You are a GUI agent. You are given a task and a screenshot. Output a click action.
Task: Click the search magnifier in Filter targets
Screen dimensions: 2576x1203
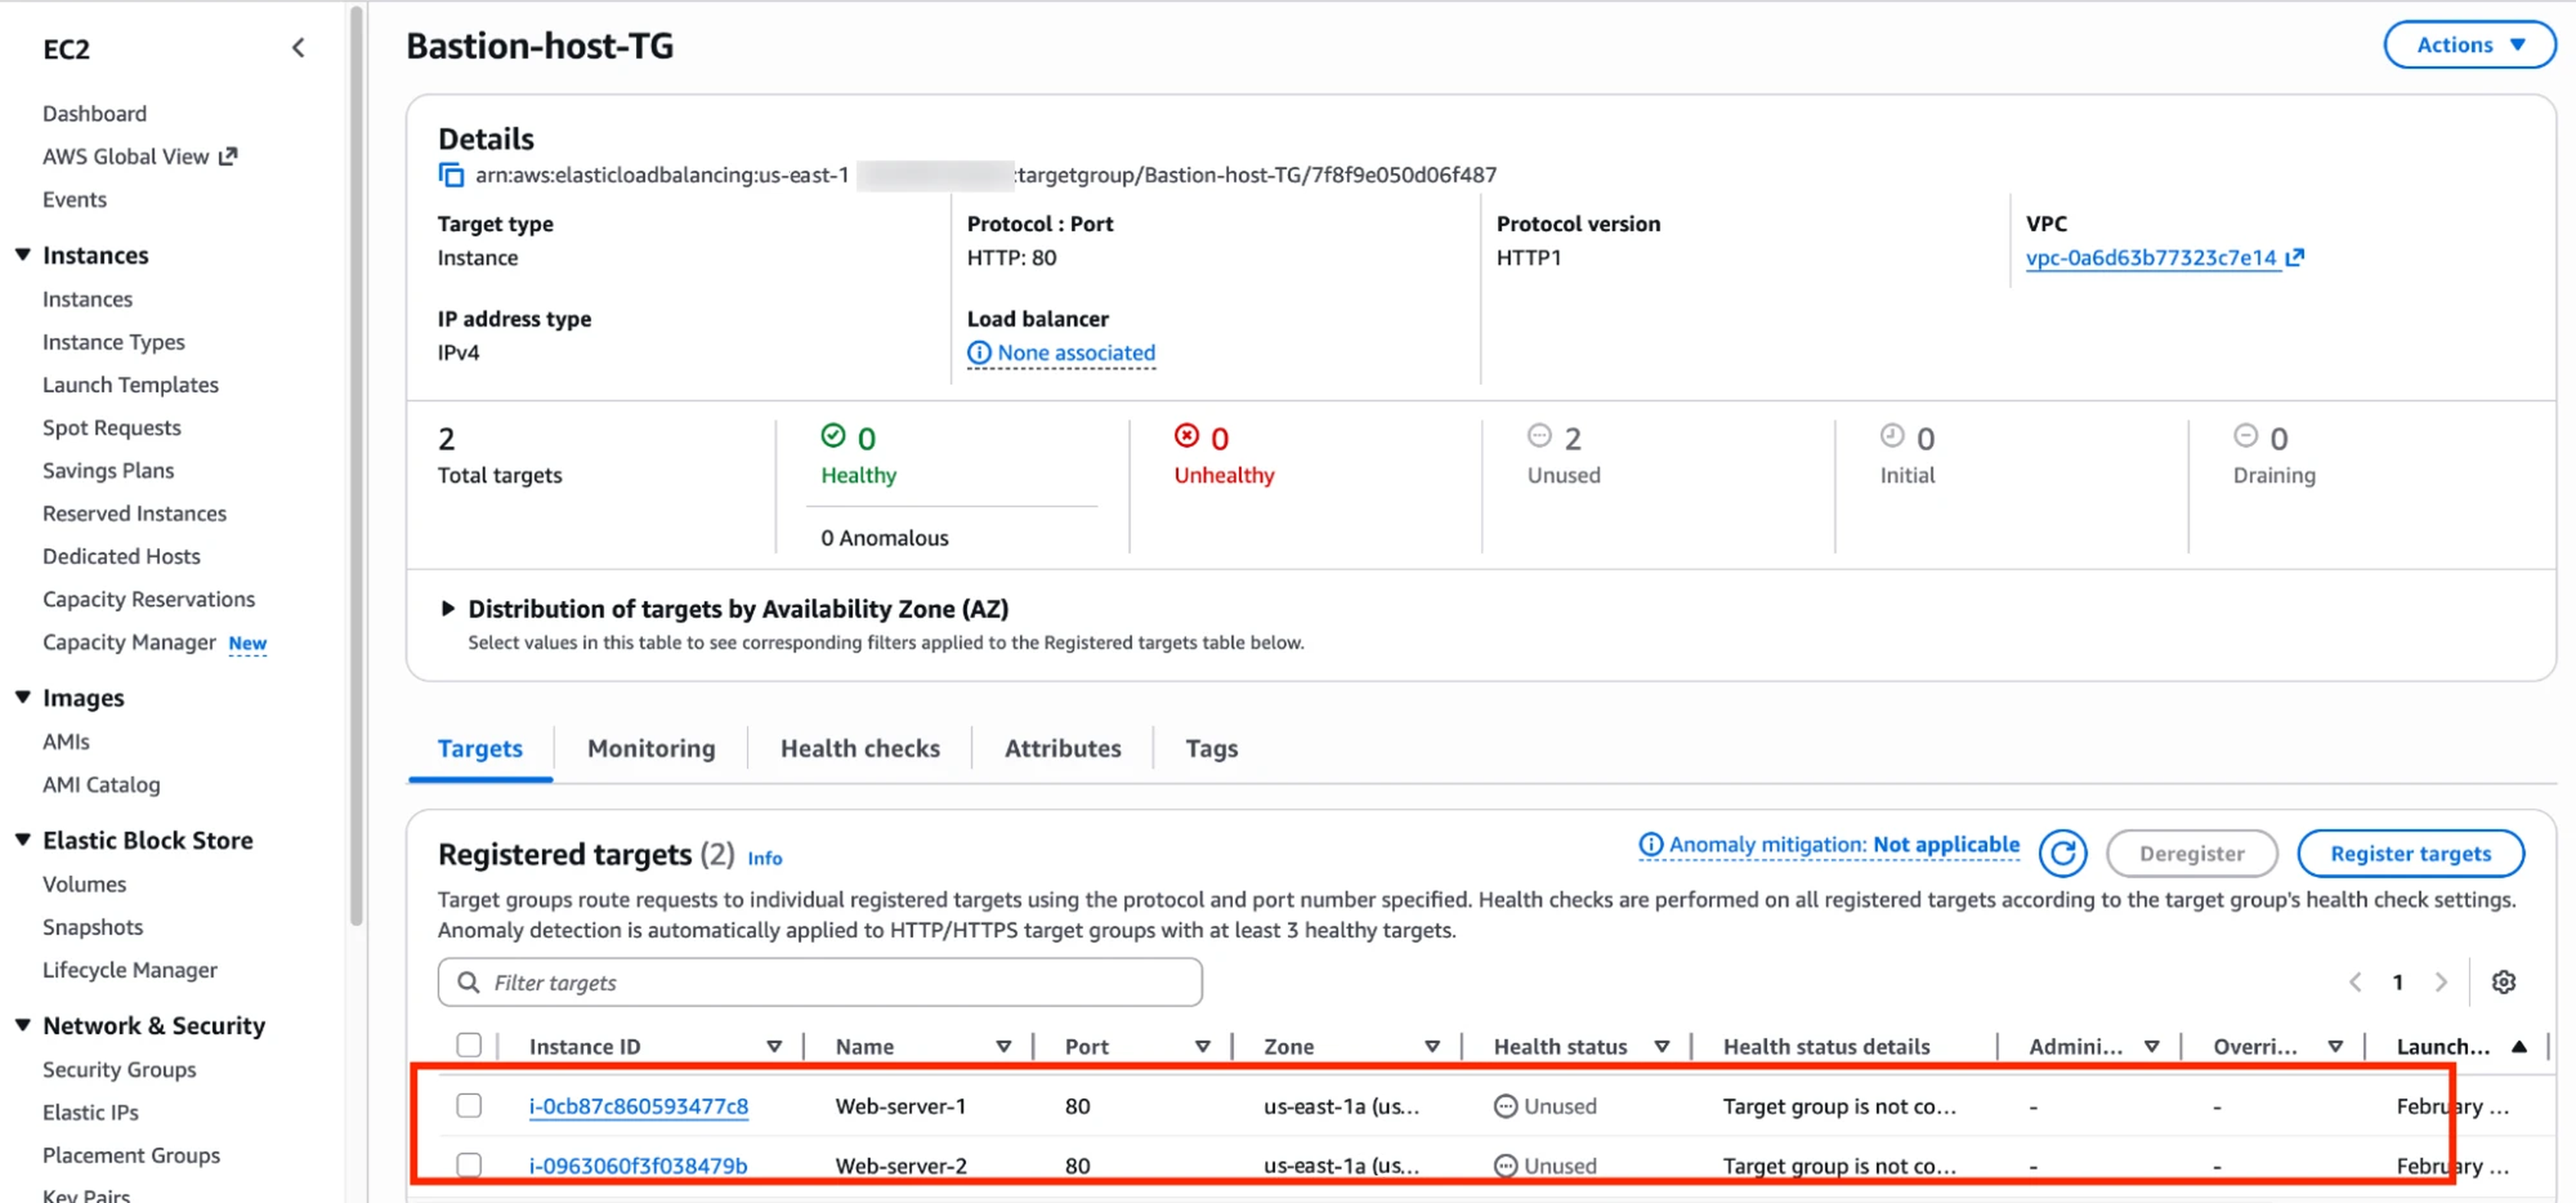[468, 982]
